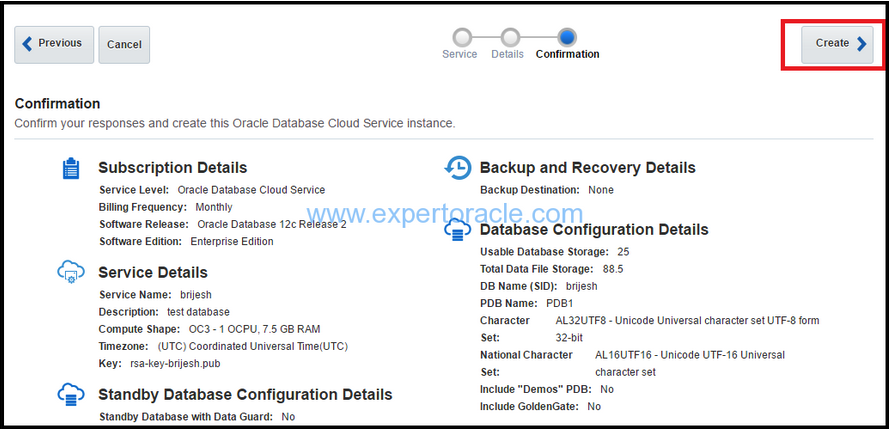The height and width of the screenshot is (430, 889).
Task: Jump to the Details wizard step
Action: 510,38
